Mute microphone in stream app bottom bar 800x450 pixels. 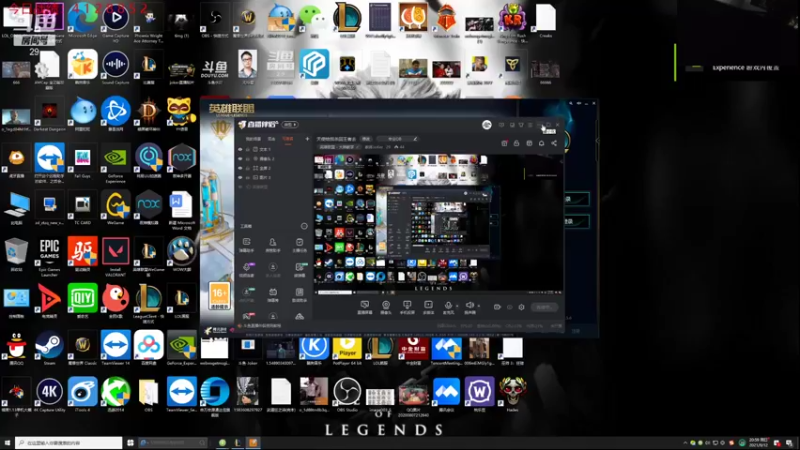[x=448, y=305]
